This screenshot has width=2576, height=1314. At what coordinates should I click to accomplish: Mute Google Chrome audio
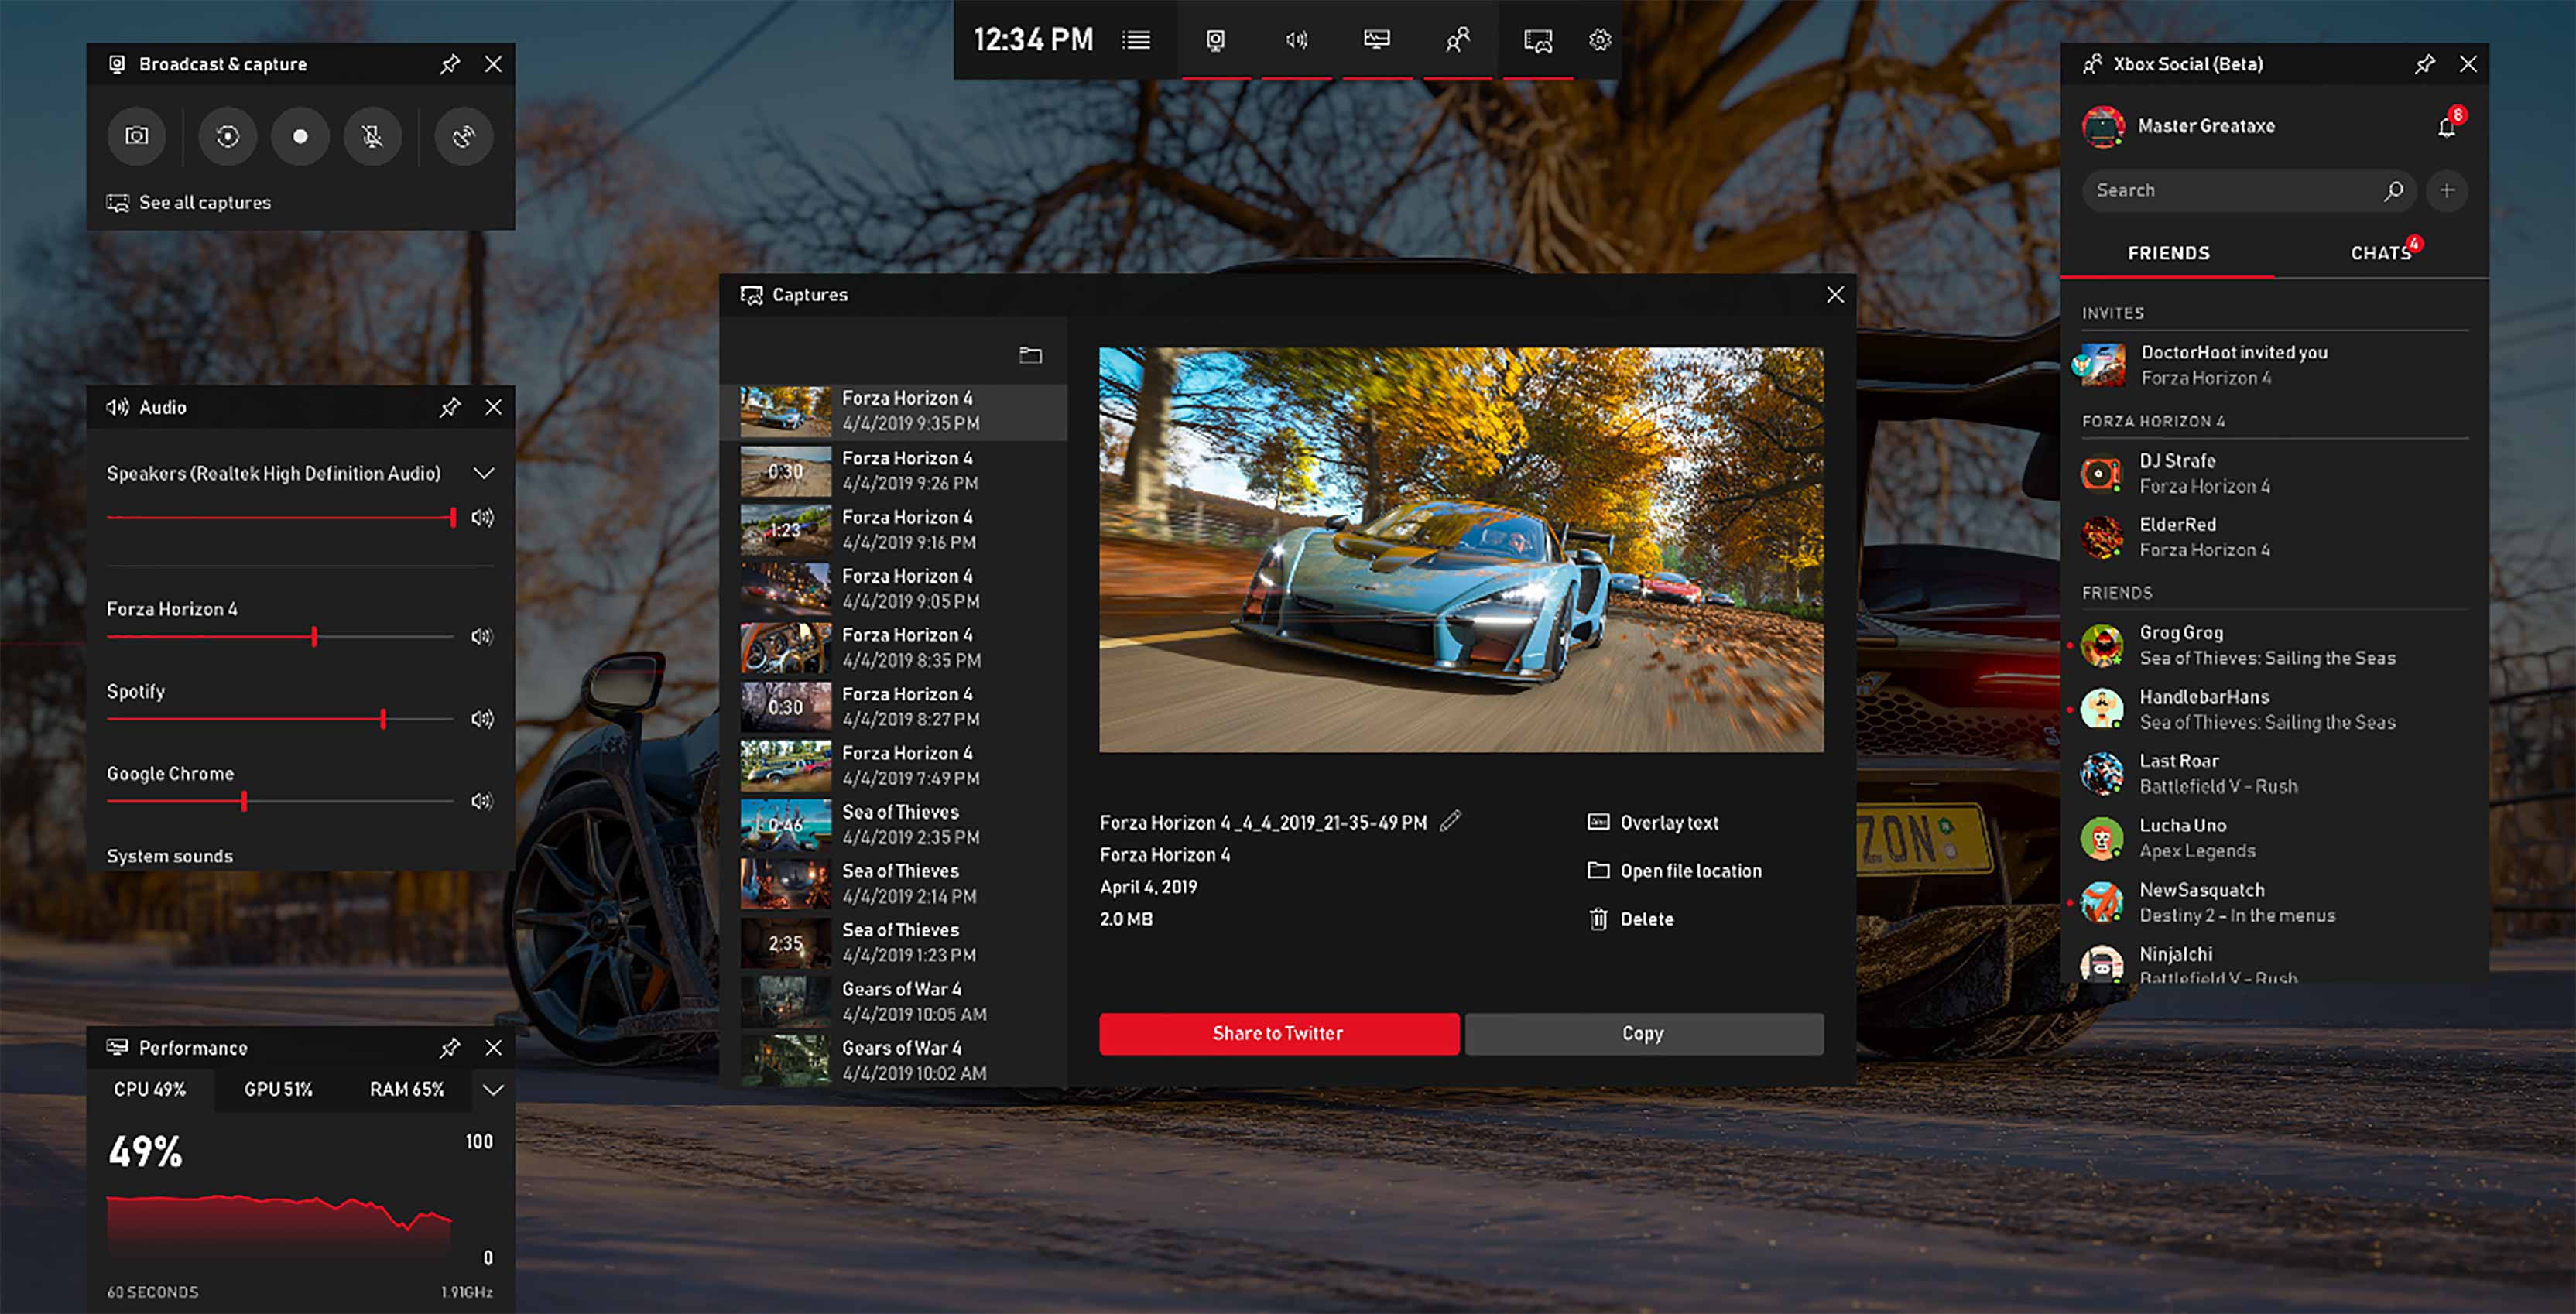pos(482,801)
